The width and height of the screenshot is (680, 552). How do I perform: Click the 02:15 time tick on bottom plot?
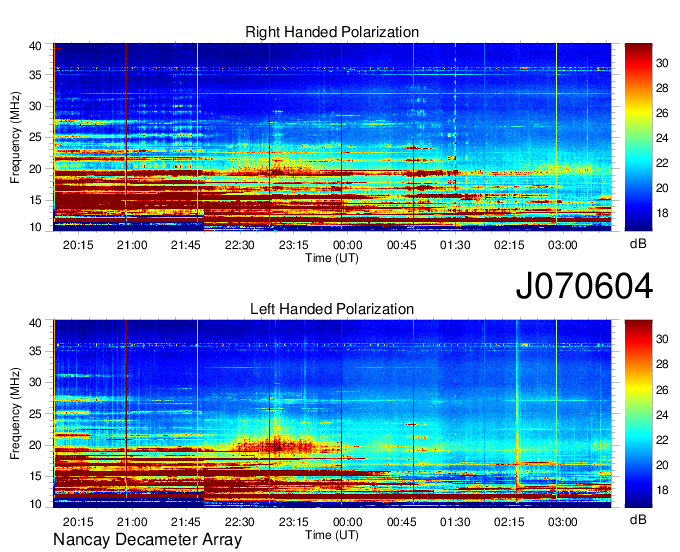tap(509, 522)
